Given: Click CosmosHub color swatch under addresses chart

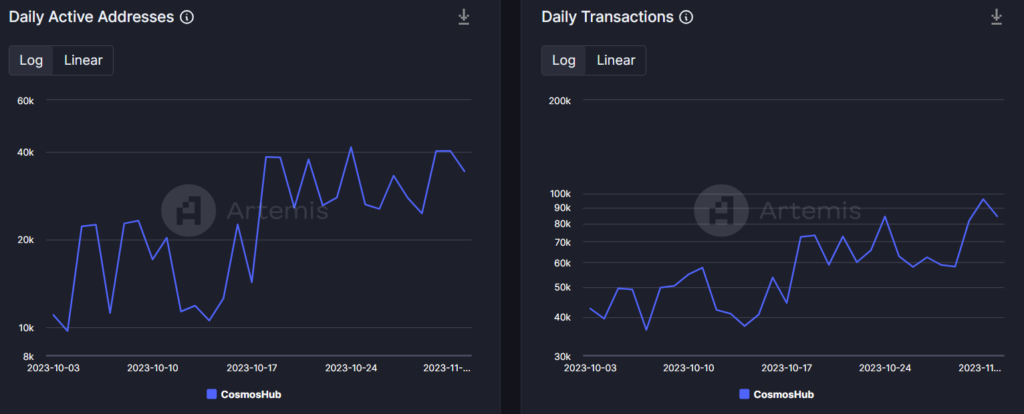Looking at the screenshot, I should (211, 394).
